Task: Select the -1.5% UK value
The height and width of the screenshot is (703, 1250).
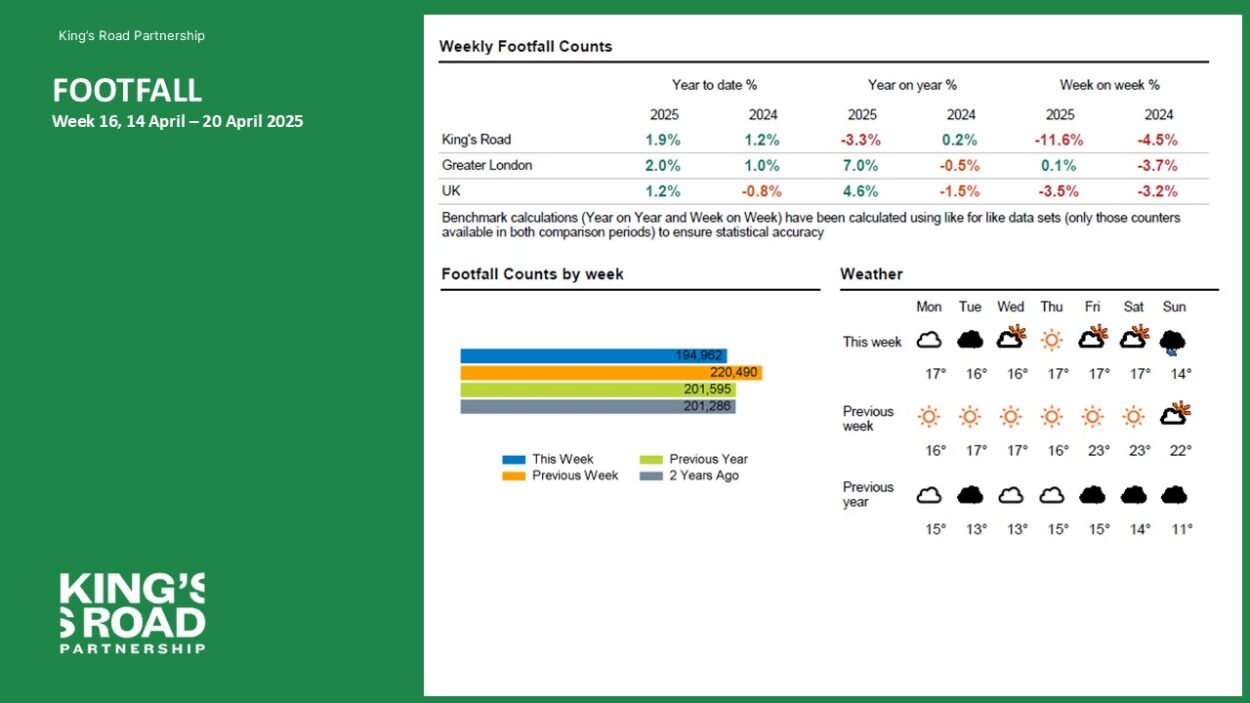Action: (960, 191)
